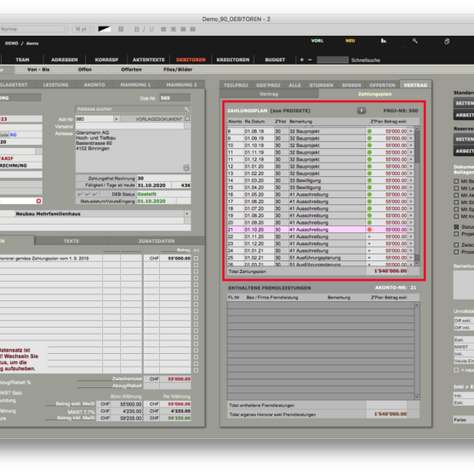Open the ZUSATZDATEN tab
The image size is (474, 474).
click(157, 241)
